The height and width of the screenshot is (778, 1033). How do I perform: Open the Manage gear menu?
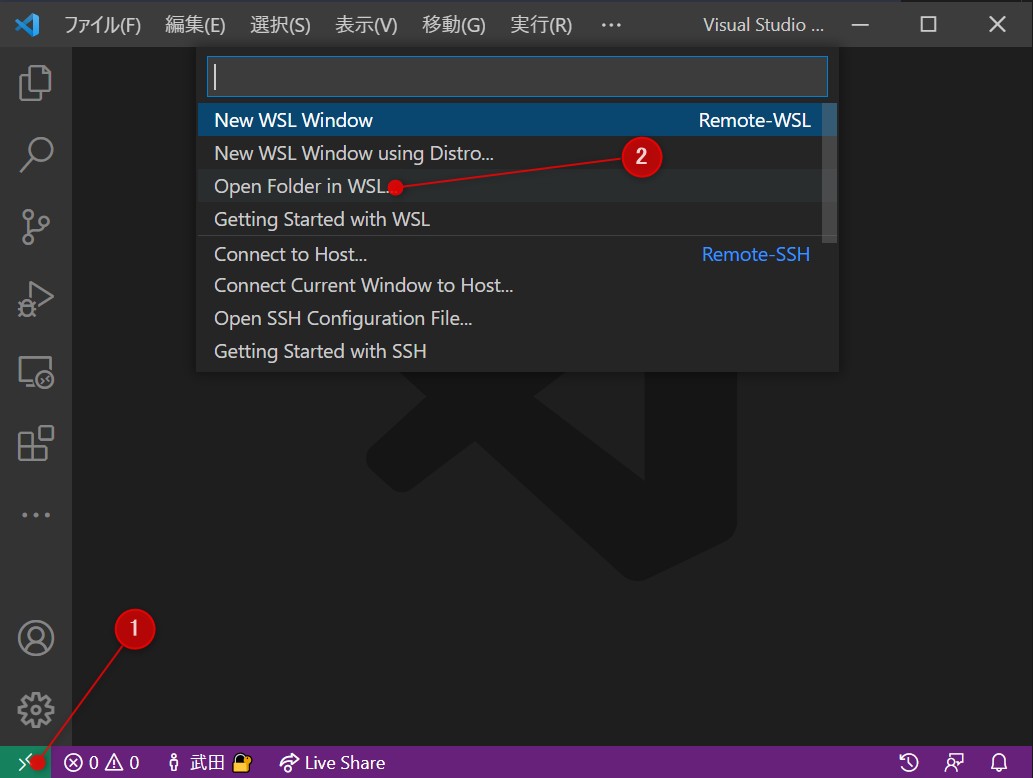(x=36, y=709)
